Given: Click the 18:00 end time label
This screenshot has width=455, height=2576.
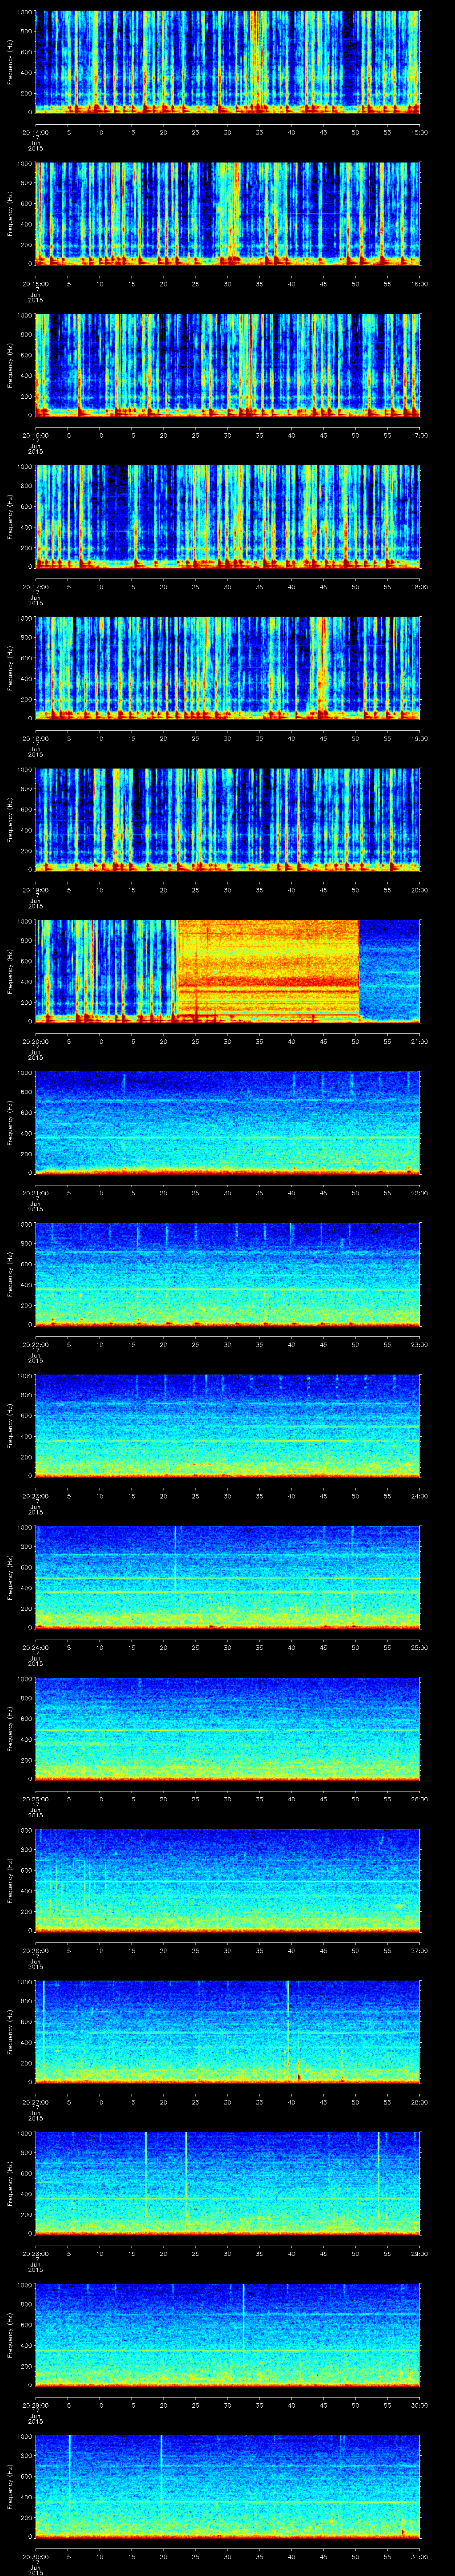Looking at the screenshot, I should (420, 587).
